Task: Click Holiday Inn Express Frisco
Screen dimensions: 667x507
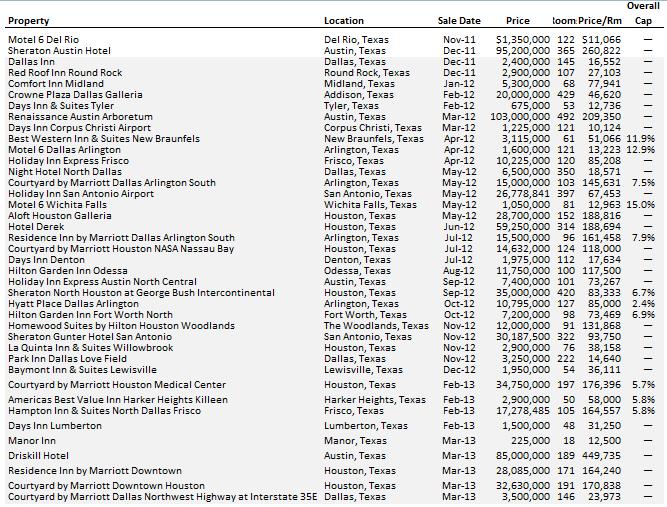Action: [x=68, y=161]
